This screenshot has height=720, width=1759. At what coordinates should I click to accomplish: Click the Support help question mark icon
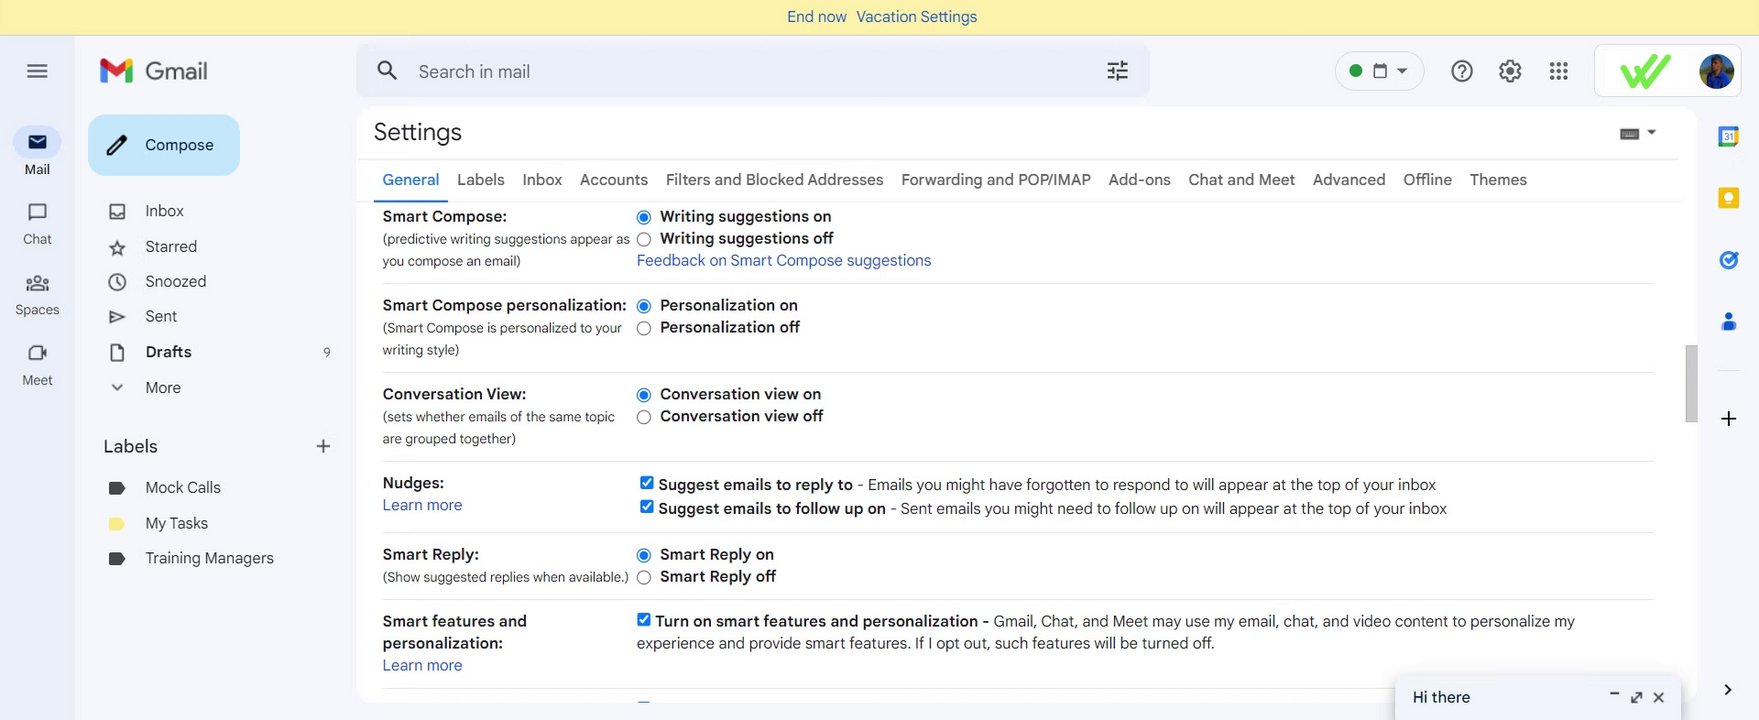(x=1462, y=71)
